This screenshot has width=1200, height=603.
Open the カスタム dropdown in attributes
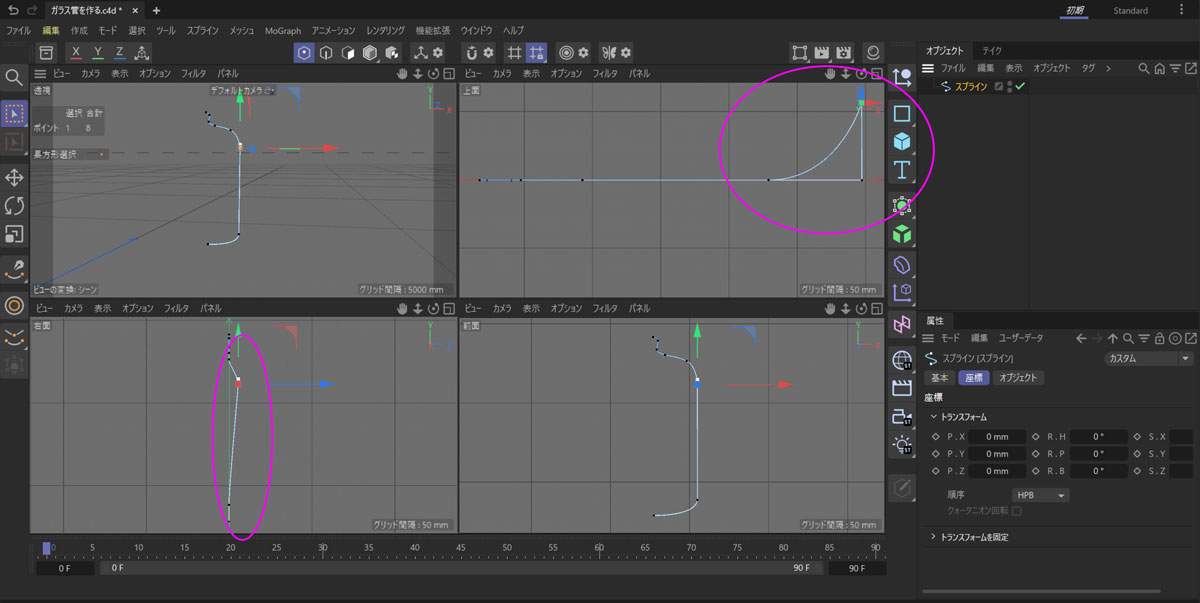1149,358
